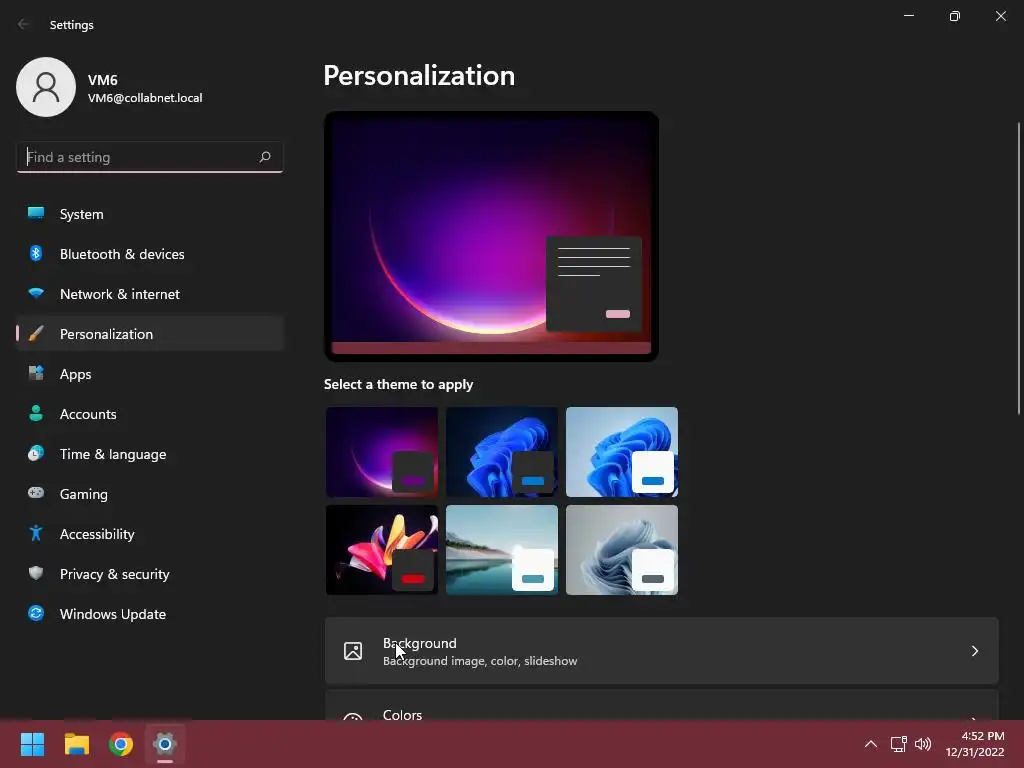1024x768 pixels.
Task: Open the volume speaker icon
Action: coord(923,744)
